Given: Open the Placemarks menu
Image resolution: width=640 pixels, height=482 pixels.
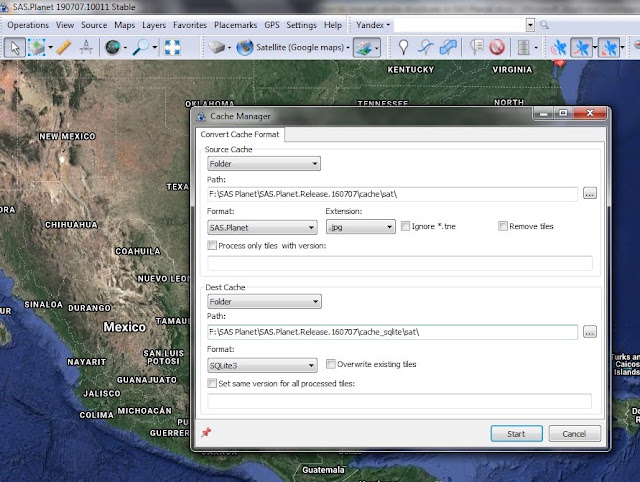Looking at the screenshot, I should [x=236, y=25].
